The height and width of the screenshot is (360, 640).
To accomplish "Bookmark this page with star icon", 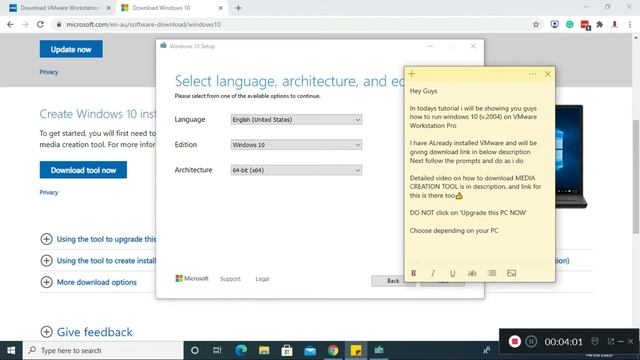I will click(536, 24).
